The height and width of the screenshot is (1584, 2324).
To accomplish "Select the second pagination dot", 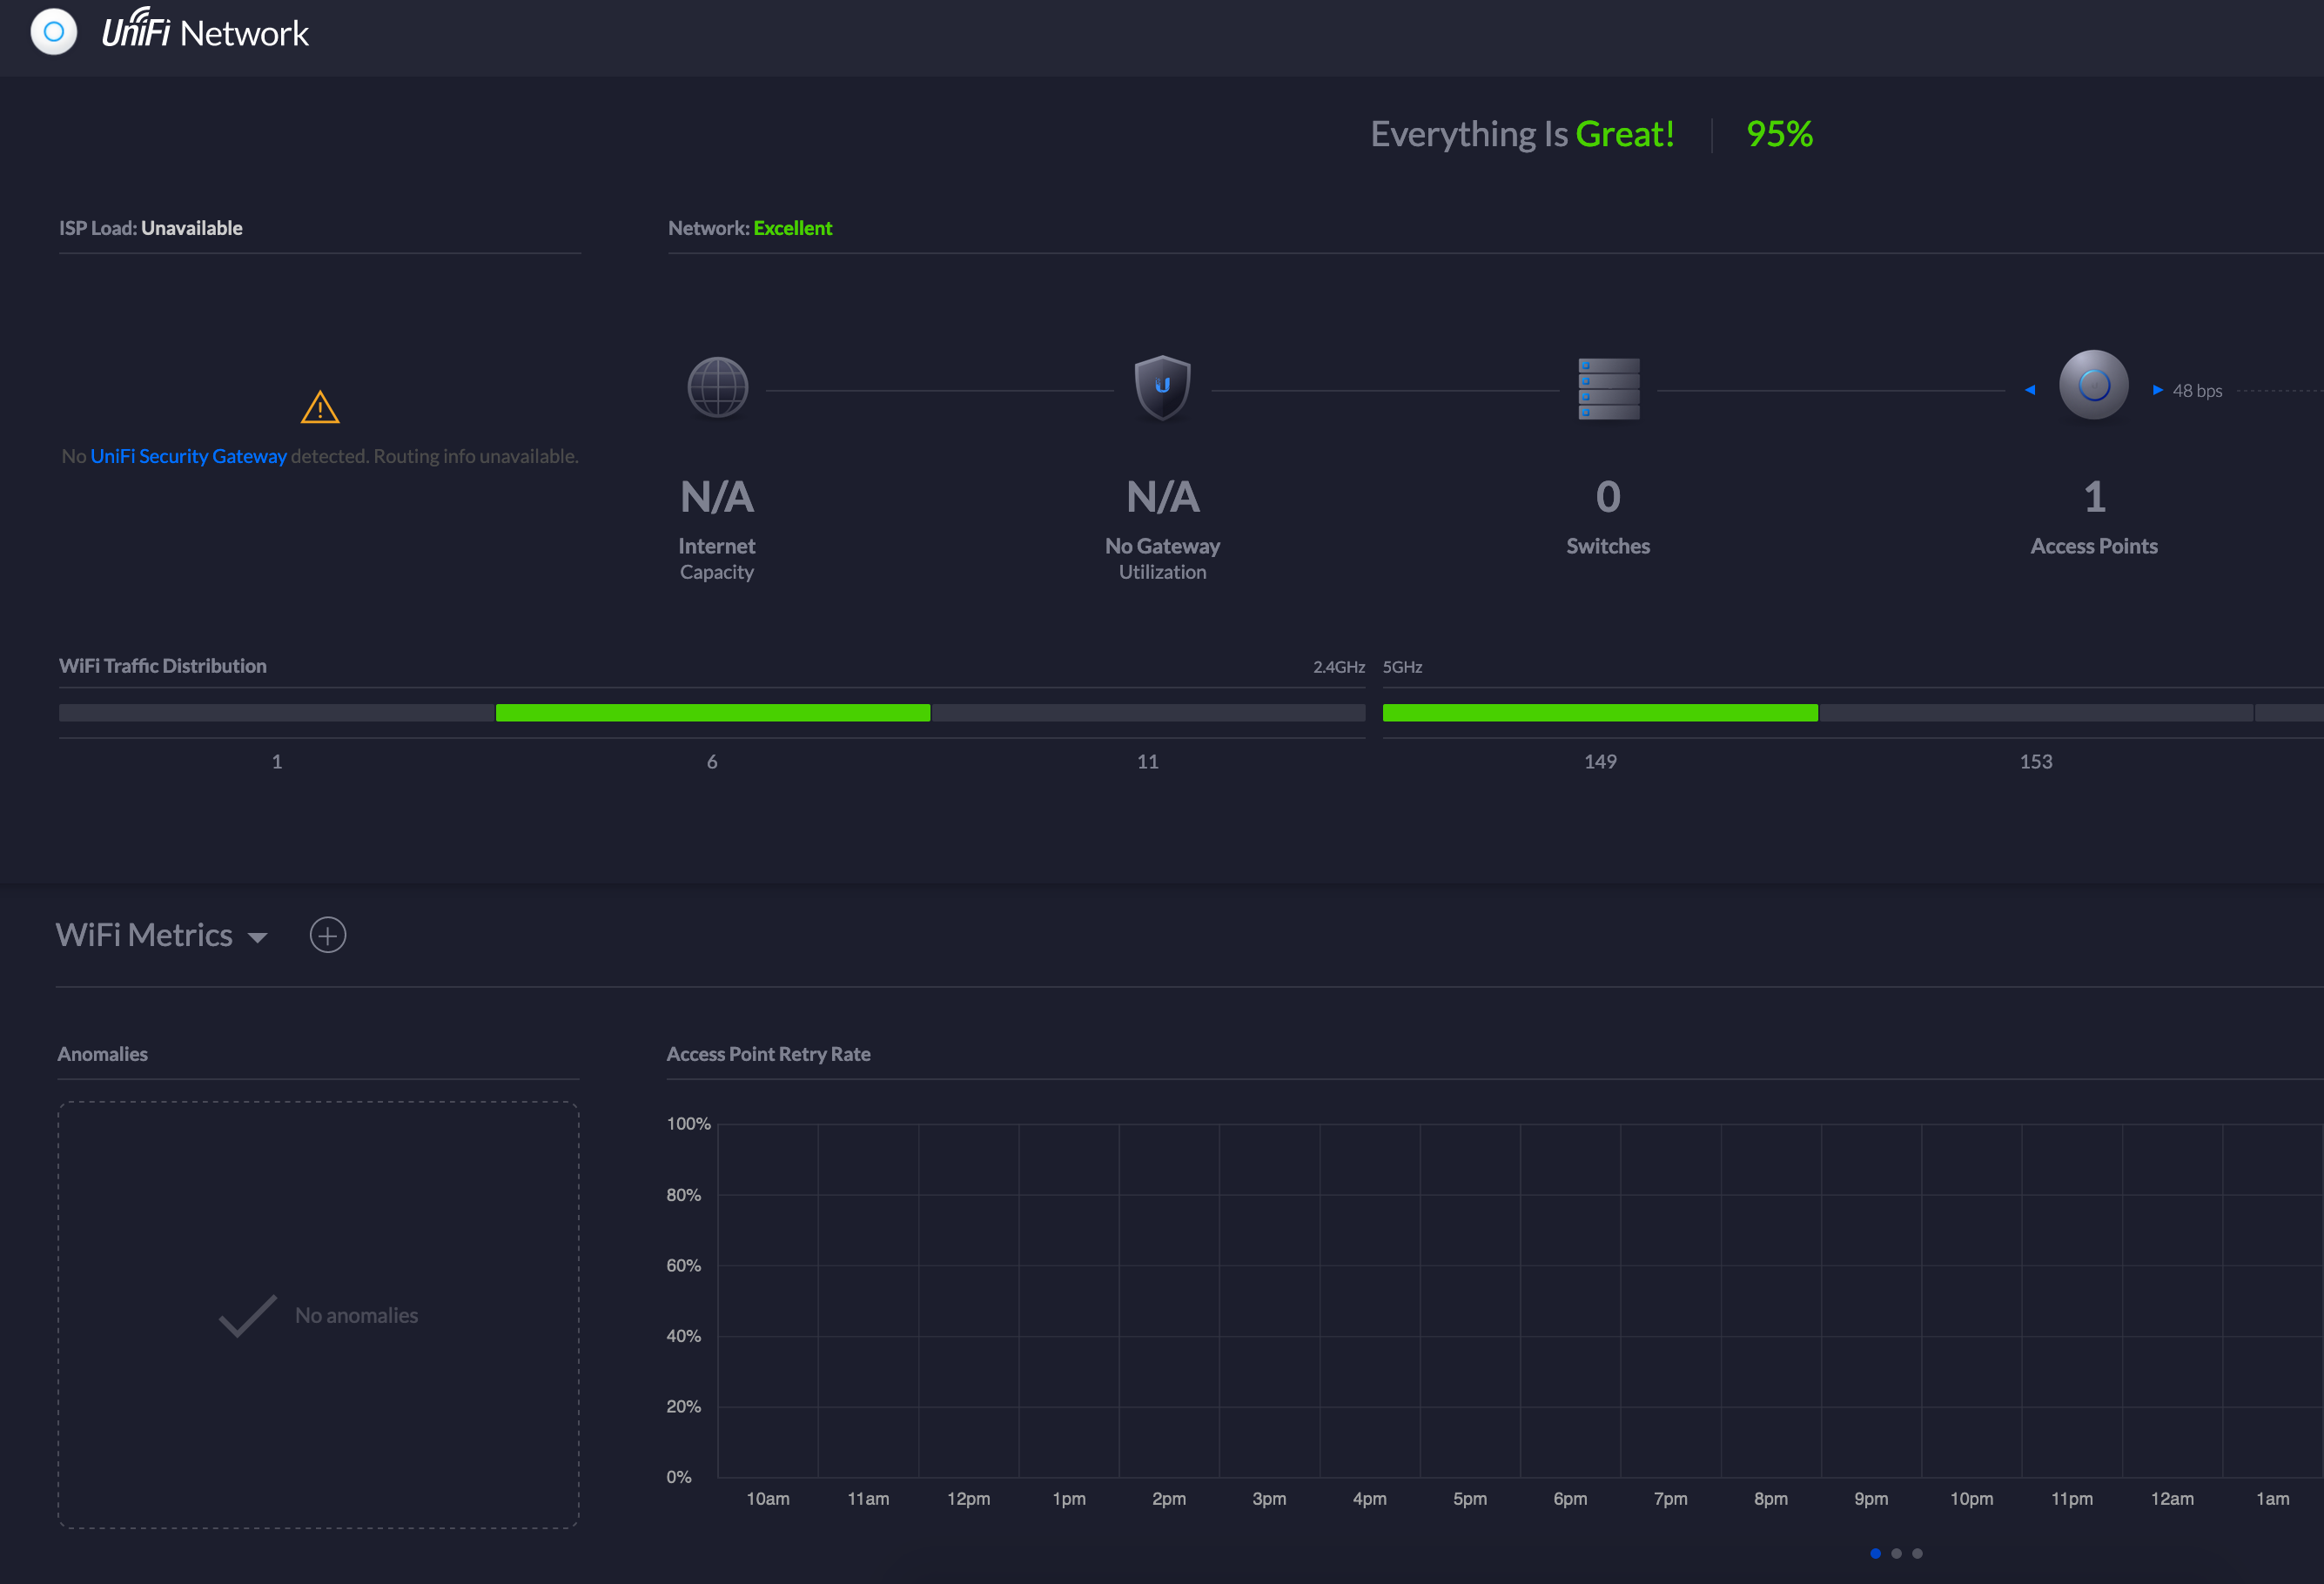I will click(1897, 1553).
